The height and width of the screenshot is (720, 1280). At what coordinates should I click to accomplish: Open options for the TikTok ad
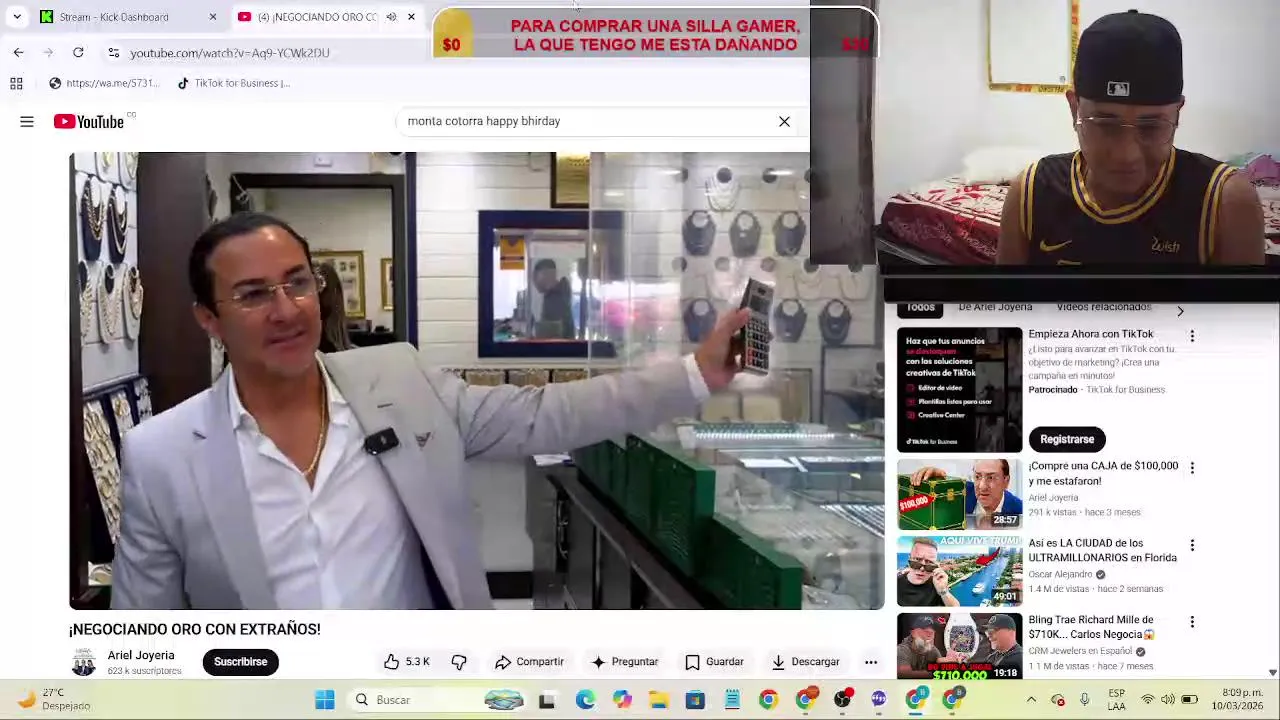1192,336
